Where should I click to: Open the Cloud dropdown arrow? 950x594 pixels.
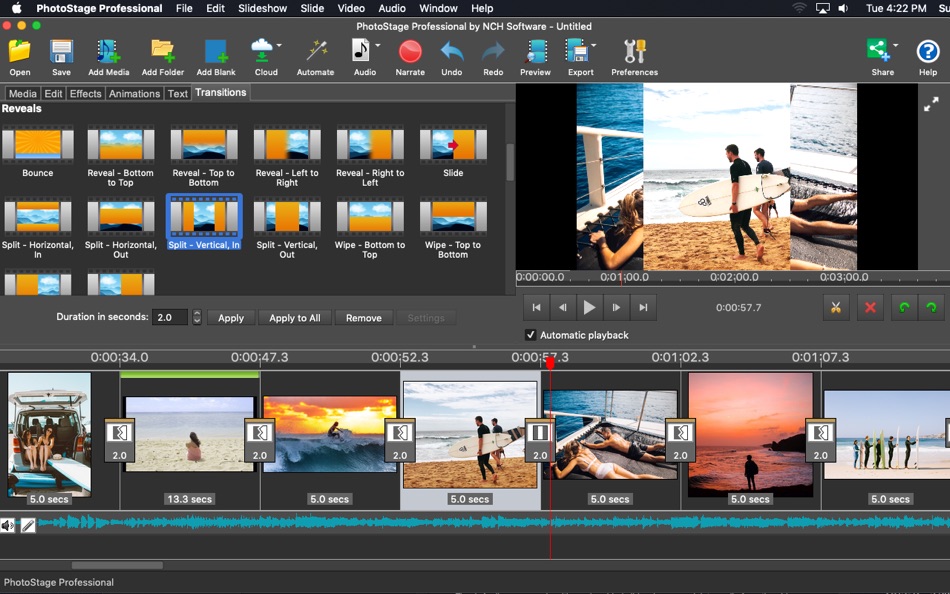(279, 45)
